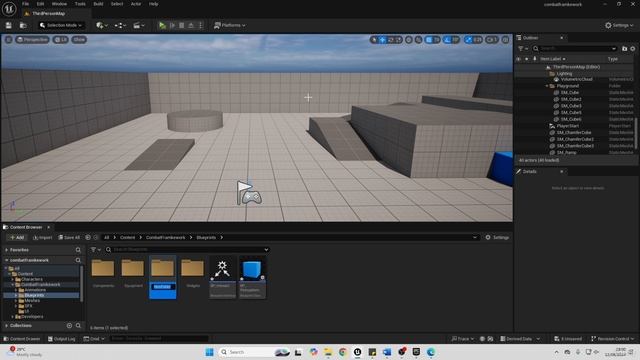Open camera speed setting
This screenshot has height=360, width=640.
coord(492,40)
